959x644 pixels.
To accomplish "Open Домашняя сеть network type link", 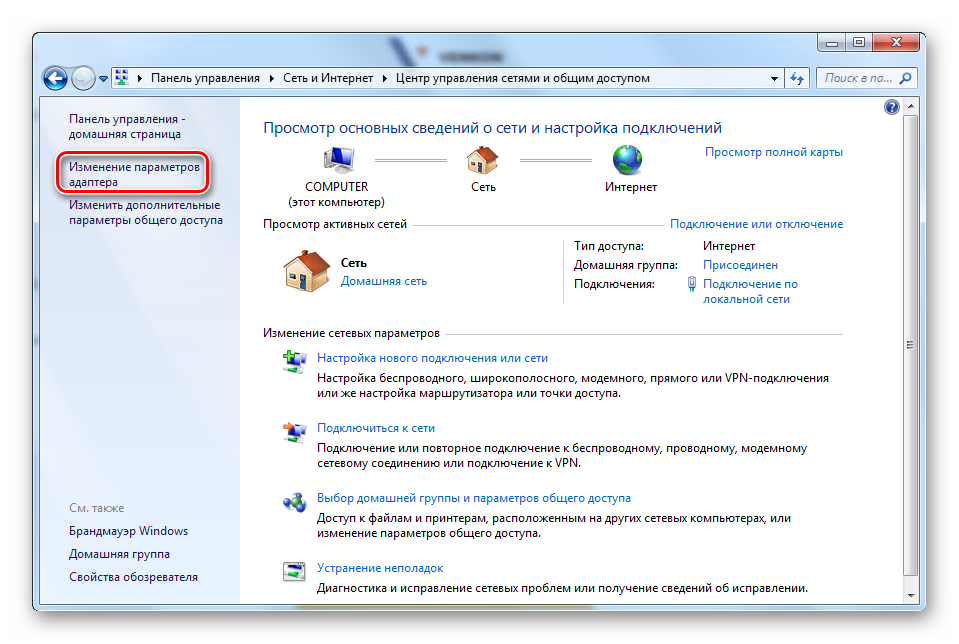I will click(x=383, y=281).
